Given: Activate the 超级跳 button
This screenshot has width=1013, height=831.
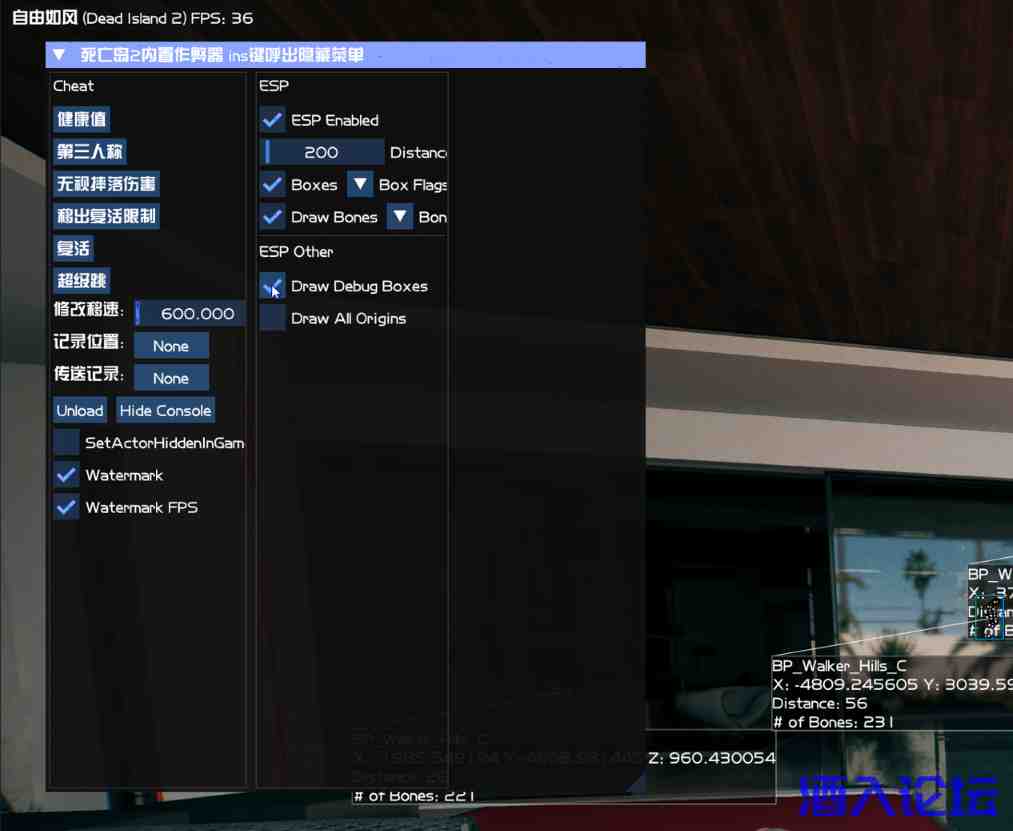Looking at the screenshot, I should coord(81,281).
